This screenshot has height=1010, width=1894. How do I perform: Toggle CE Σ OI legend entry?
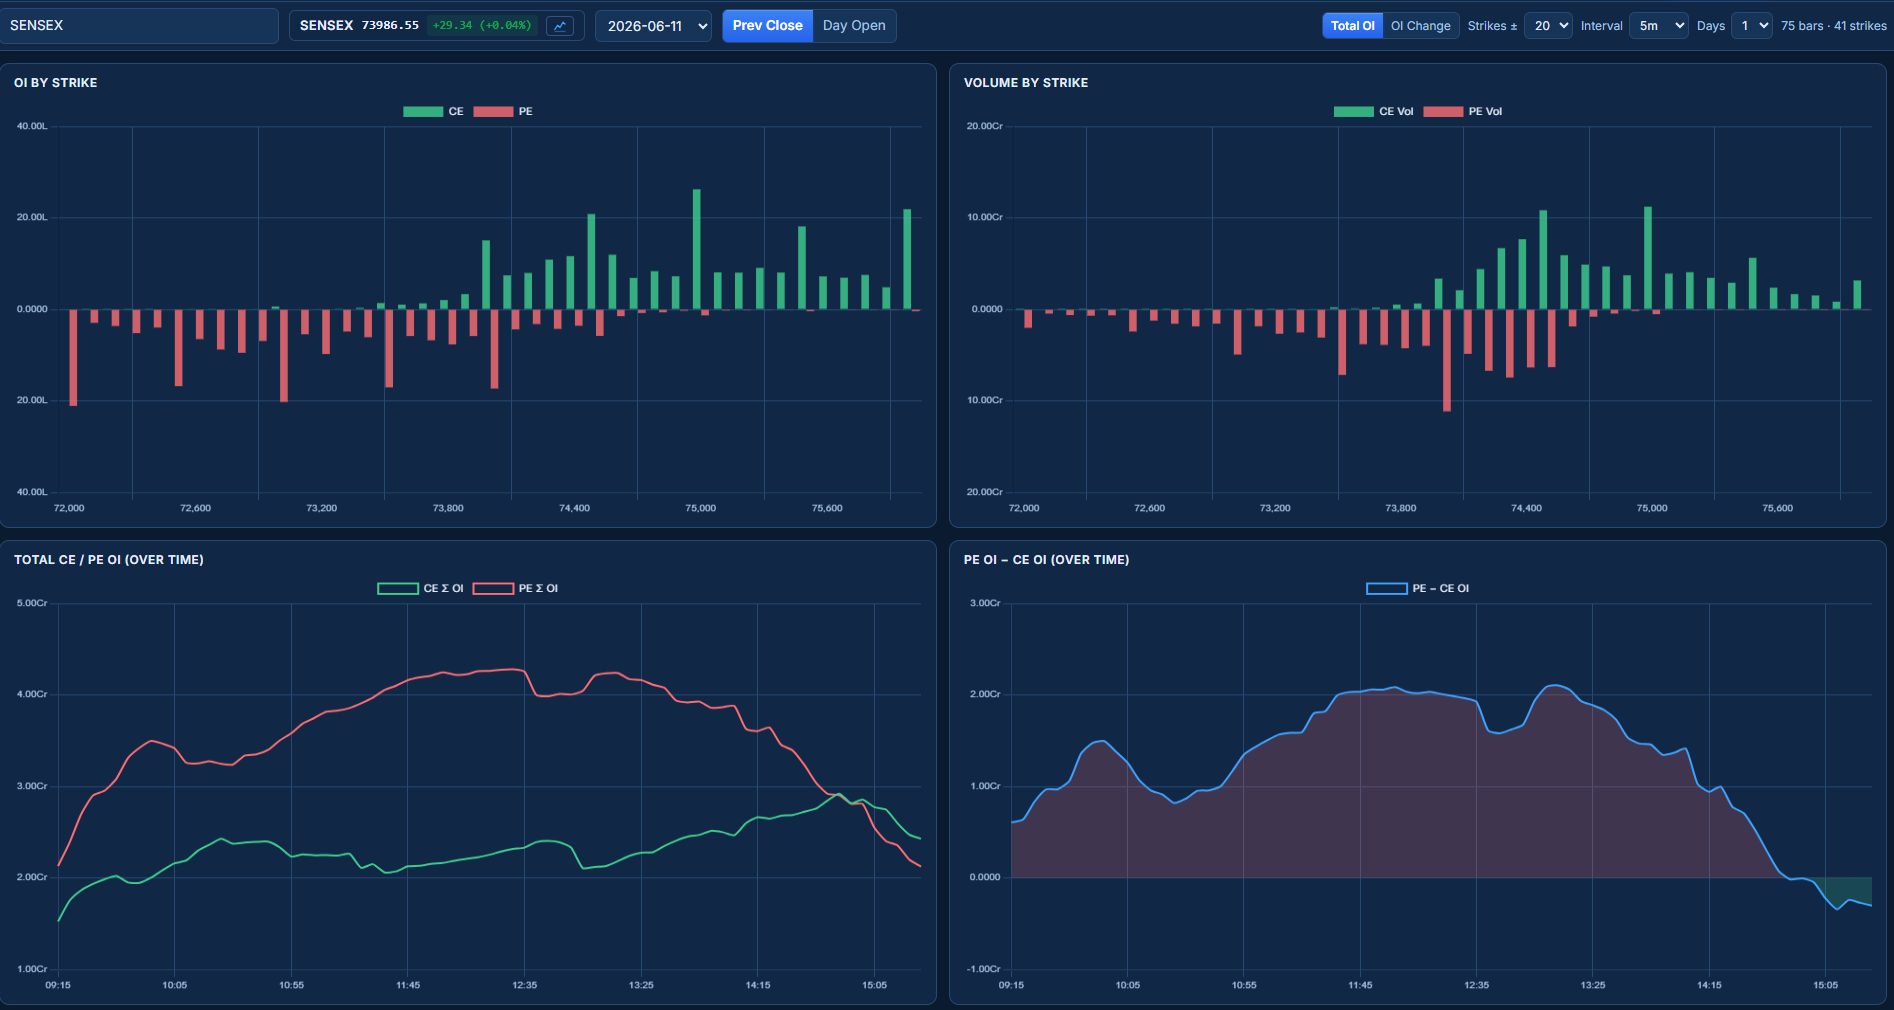pyautogui.click(x=420, y=589)
